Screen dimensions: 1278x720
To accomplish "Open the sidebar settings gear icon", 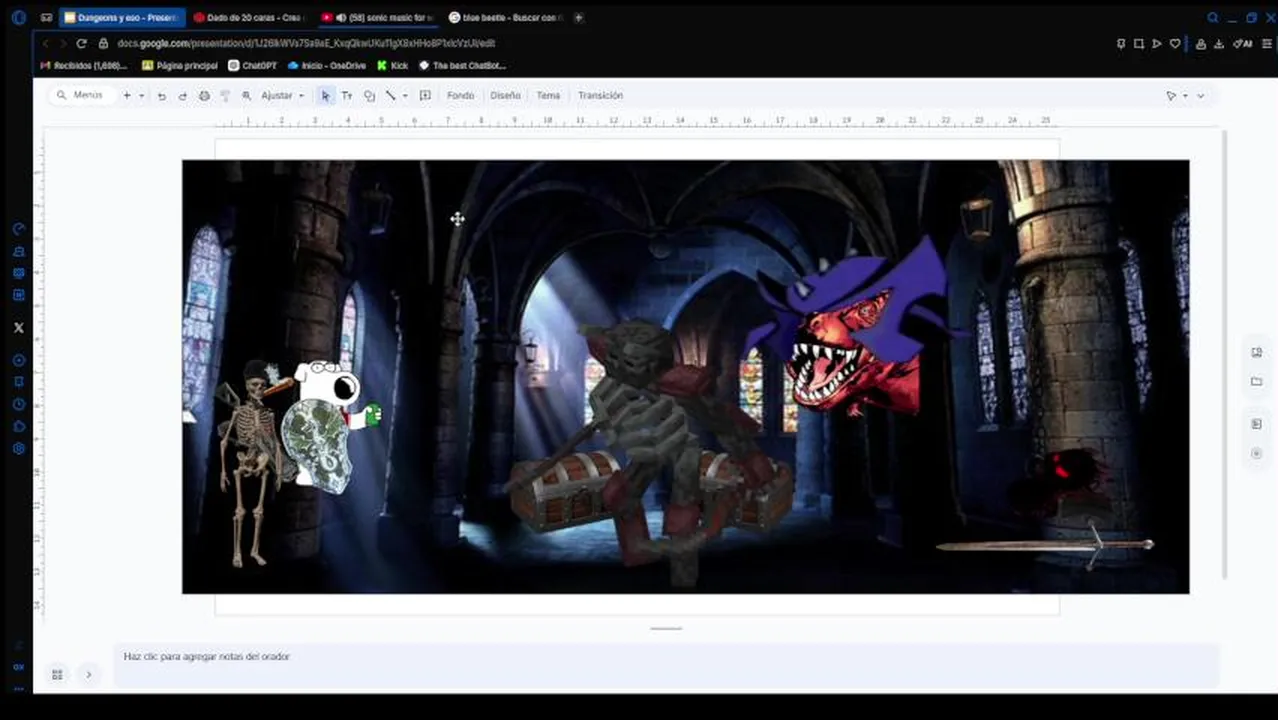I will coord(19,449).
